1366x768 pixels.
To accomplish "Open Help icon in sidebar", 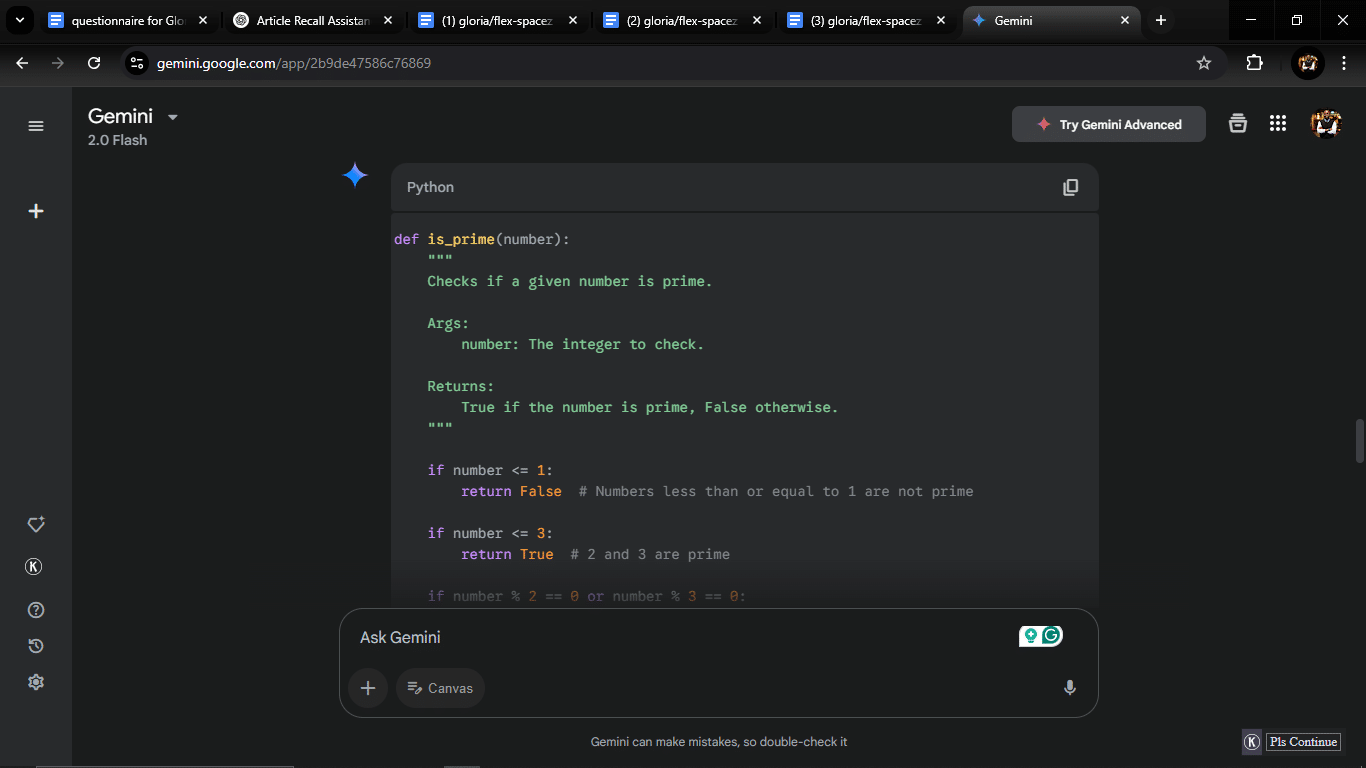I will tap(36, 610).
